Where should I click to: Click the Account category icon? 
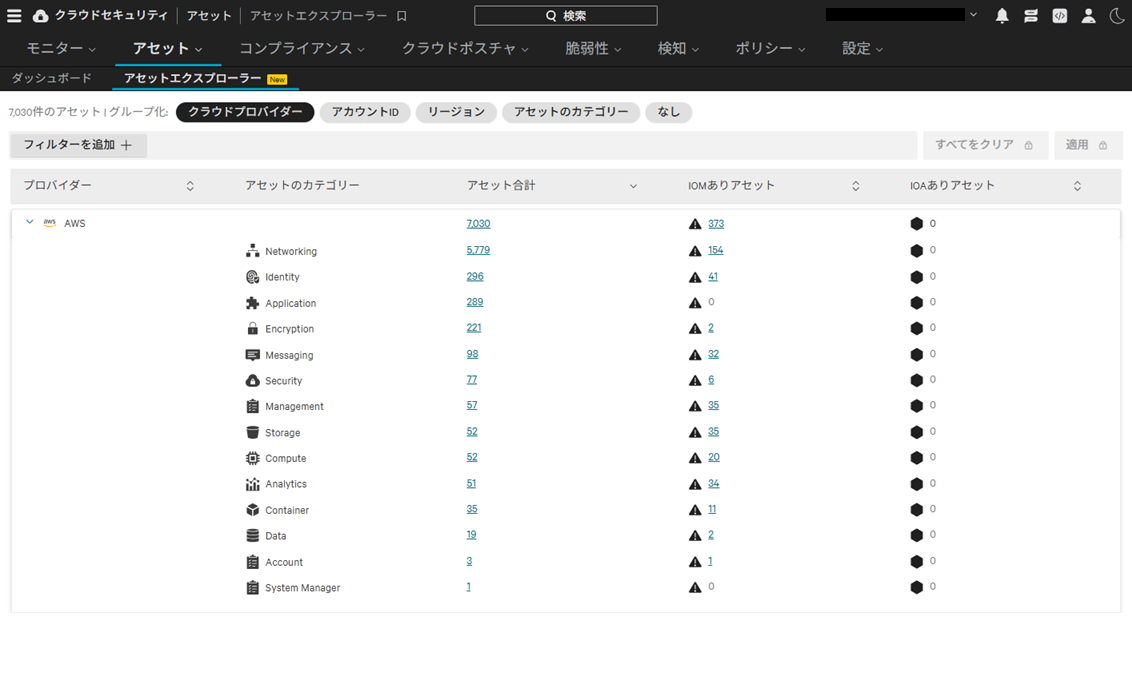pos(253,562)
